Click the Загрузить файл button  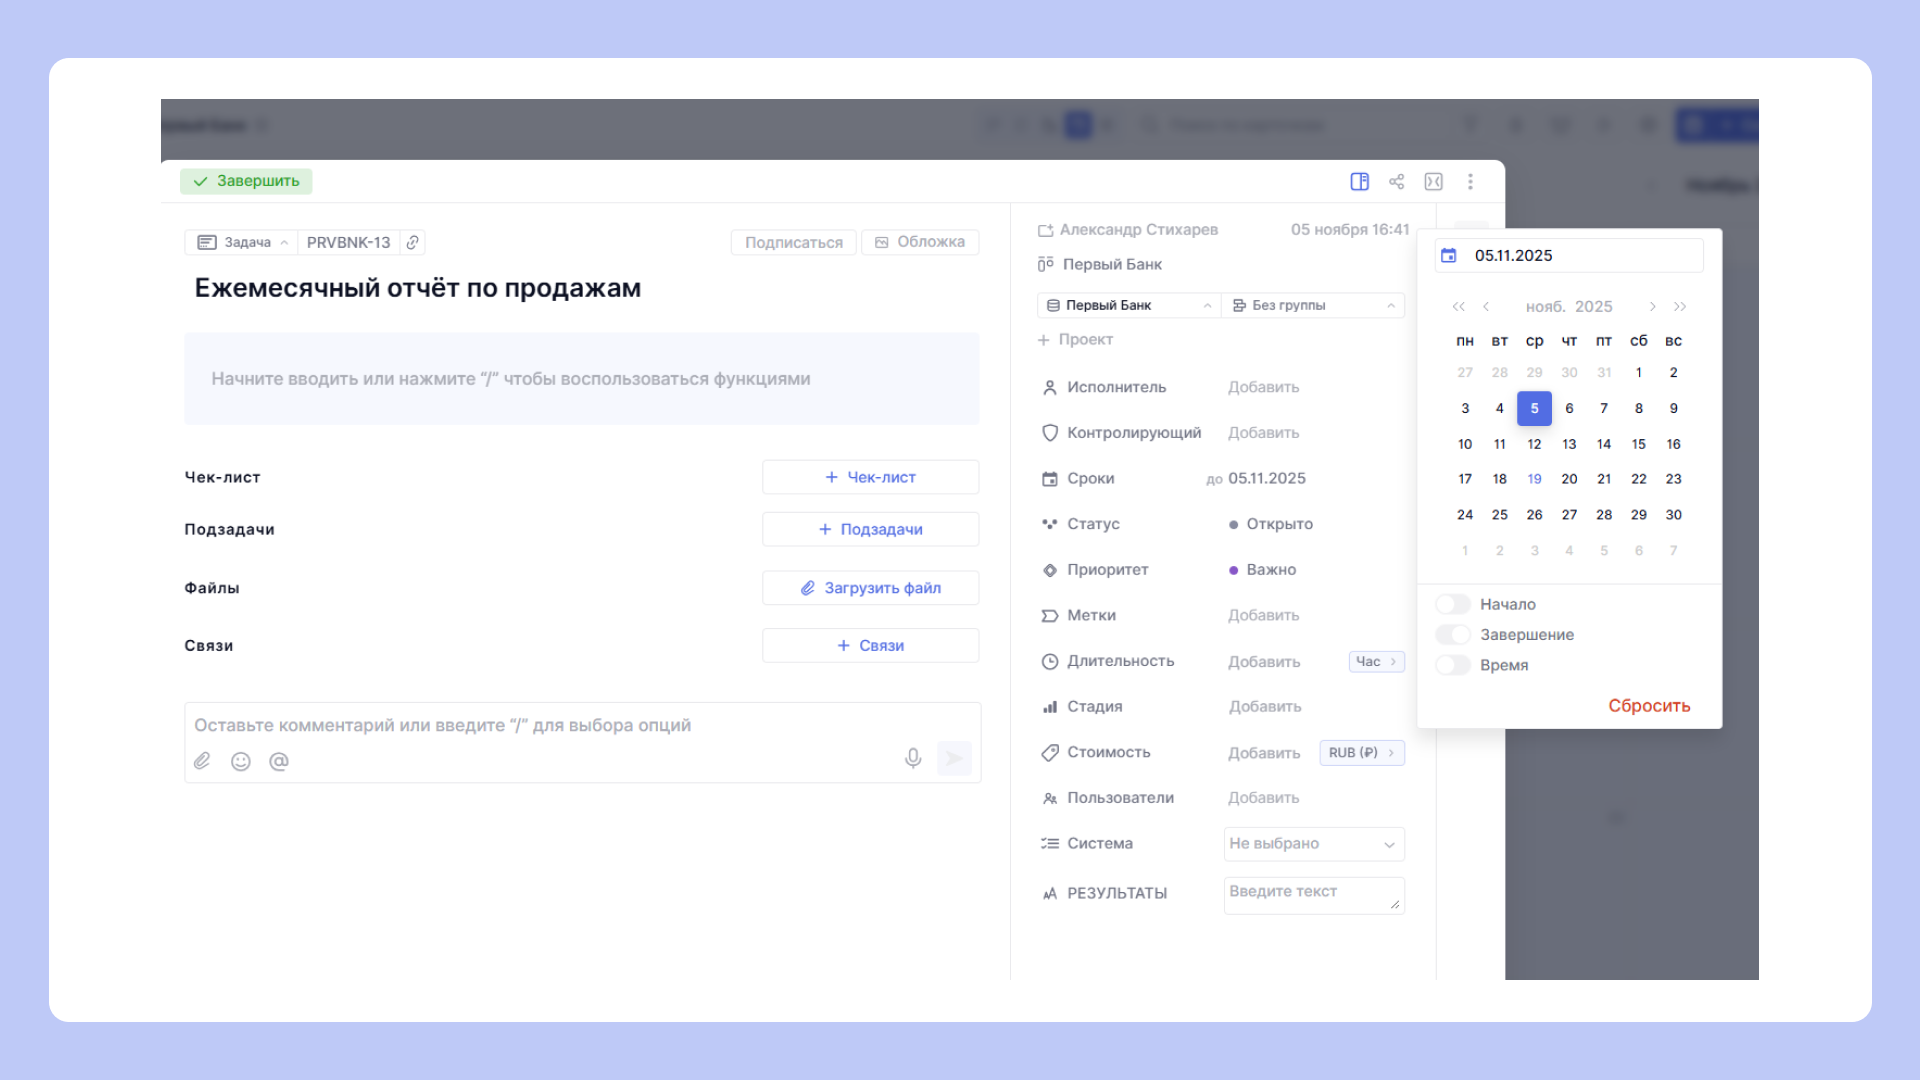point(870,588)
